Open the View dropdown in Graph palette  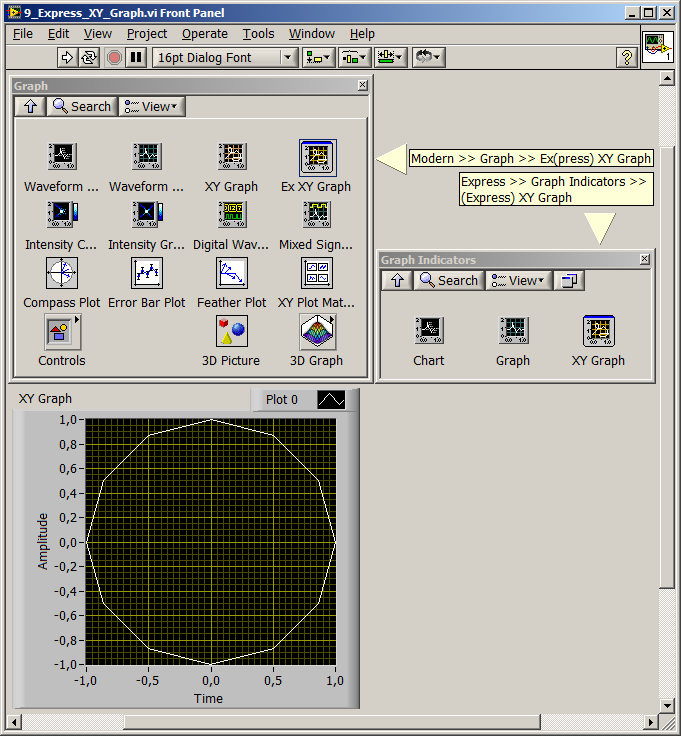(152, 107)
